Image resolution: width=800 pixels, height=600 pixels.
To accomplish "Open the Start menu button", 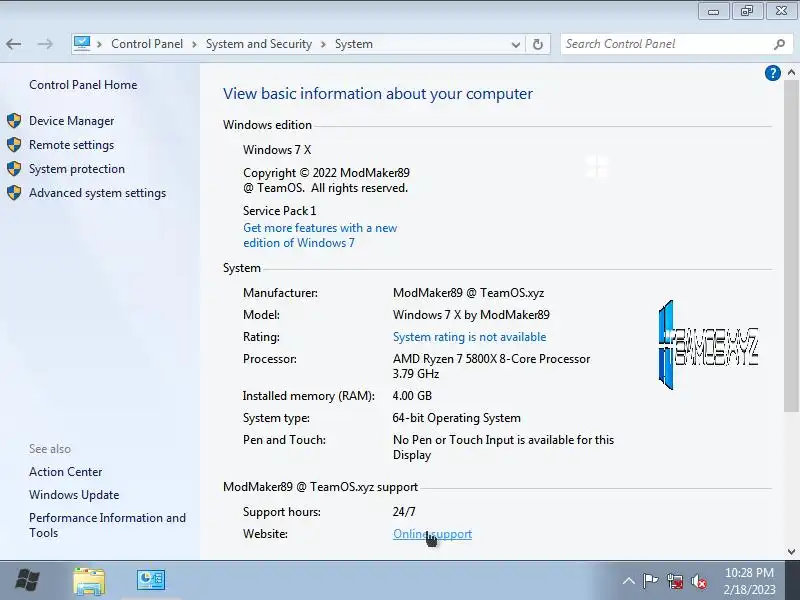I will [x=28, y=580].
